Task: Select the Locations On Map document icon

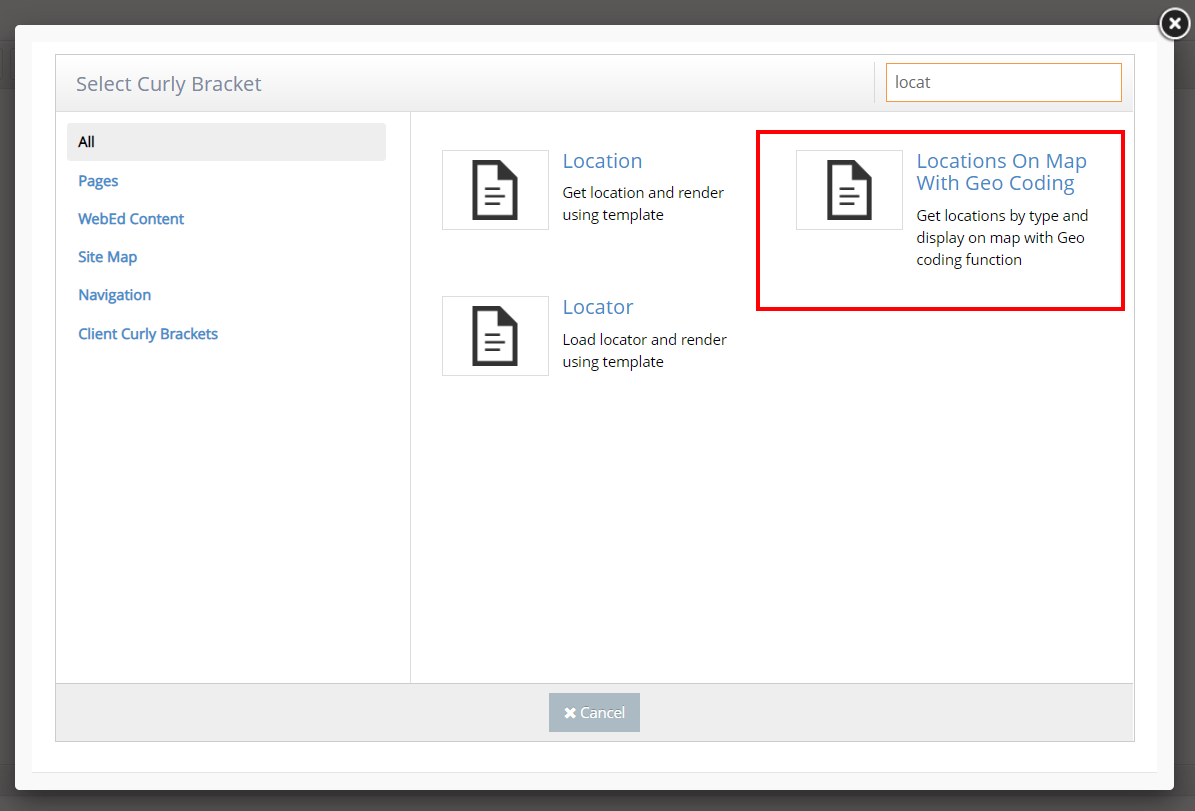Action: tap(849, 190)
